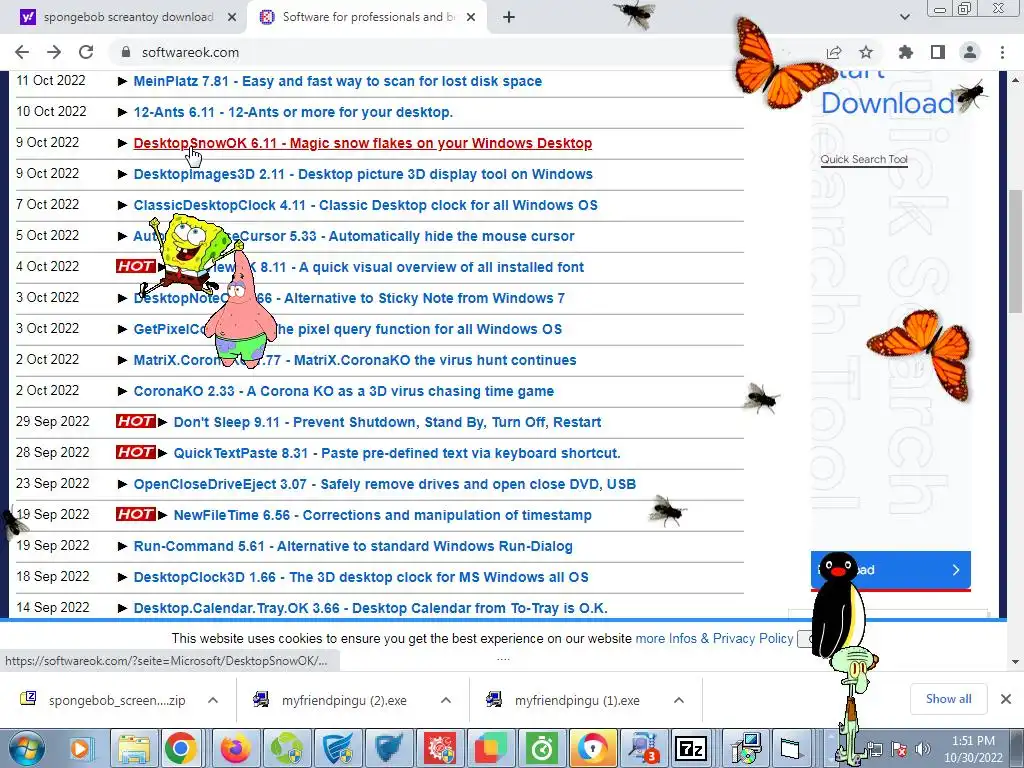This screenshot has width=1024, height=768.
Task: Expand options for myfriendpingu (2).exe download
Action: (x=446, y=700)
